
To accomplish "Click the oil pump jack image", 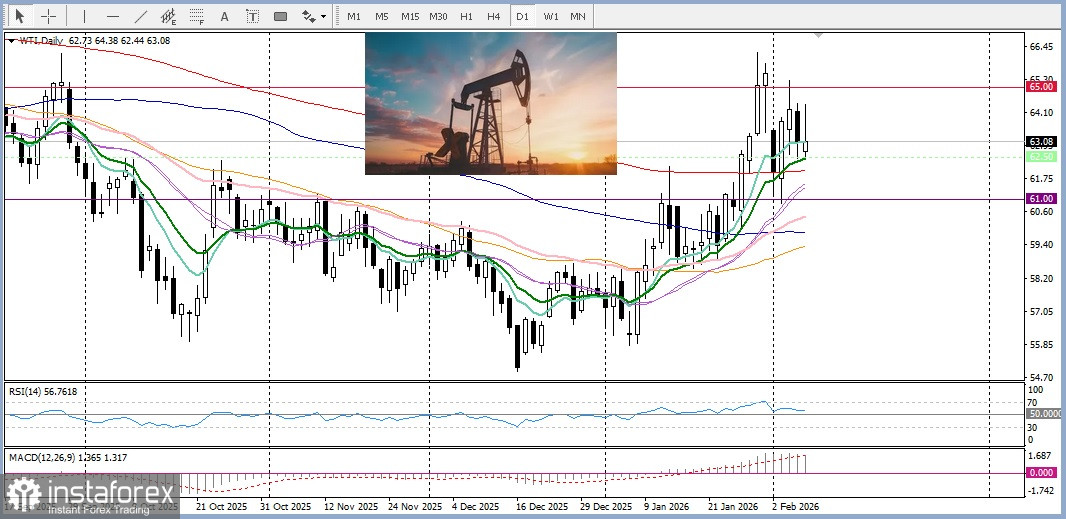I will pyautogui.click(x=490, y=103).
